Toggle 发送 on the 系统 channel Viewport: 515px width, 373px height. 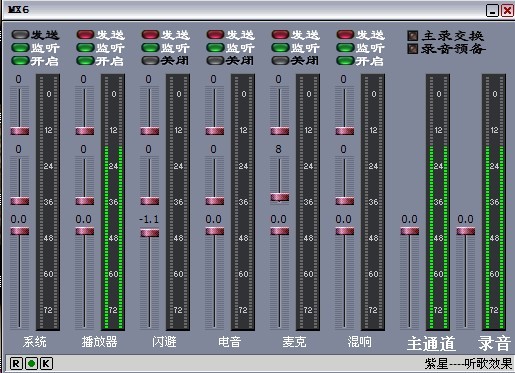pyautogui.click(x=20, y=34)
